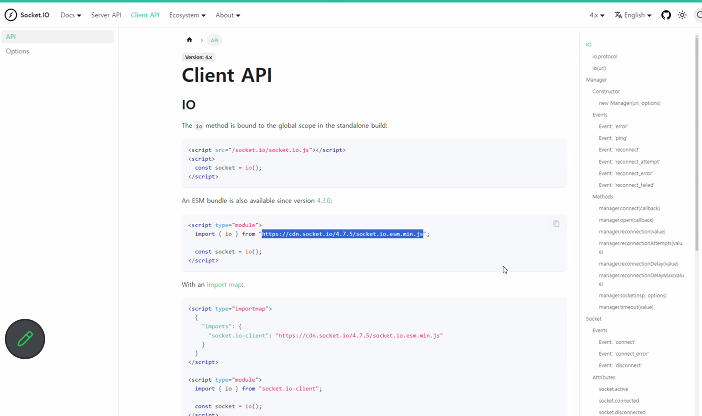Jump to Manager in the contents
702x416 pixels.
pyautogui.click(x=596, y=80)
